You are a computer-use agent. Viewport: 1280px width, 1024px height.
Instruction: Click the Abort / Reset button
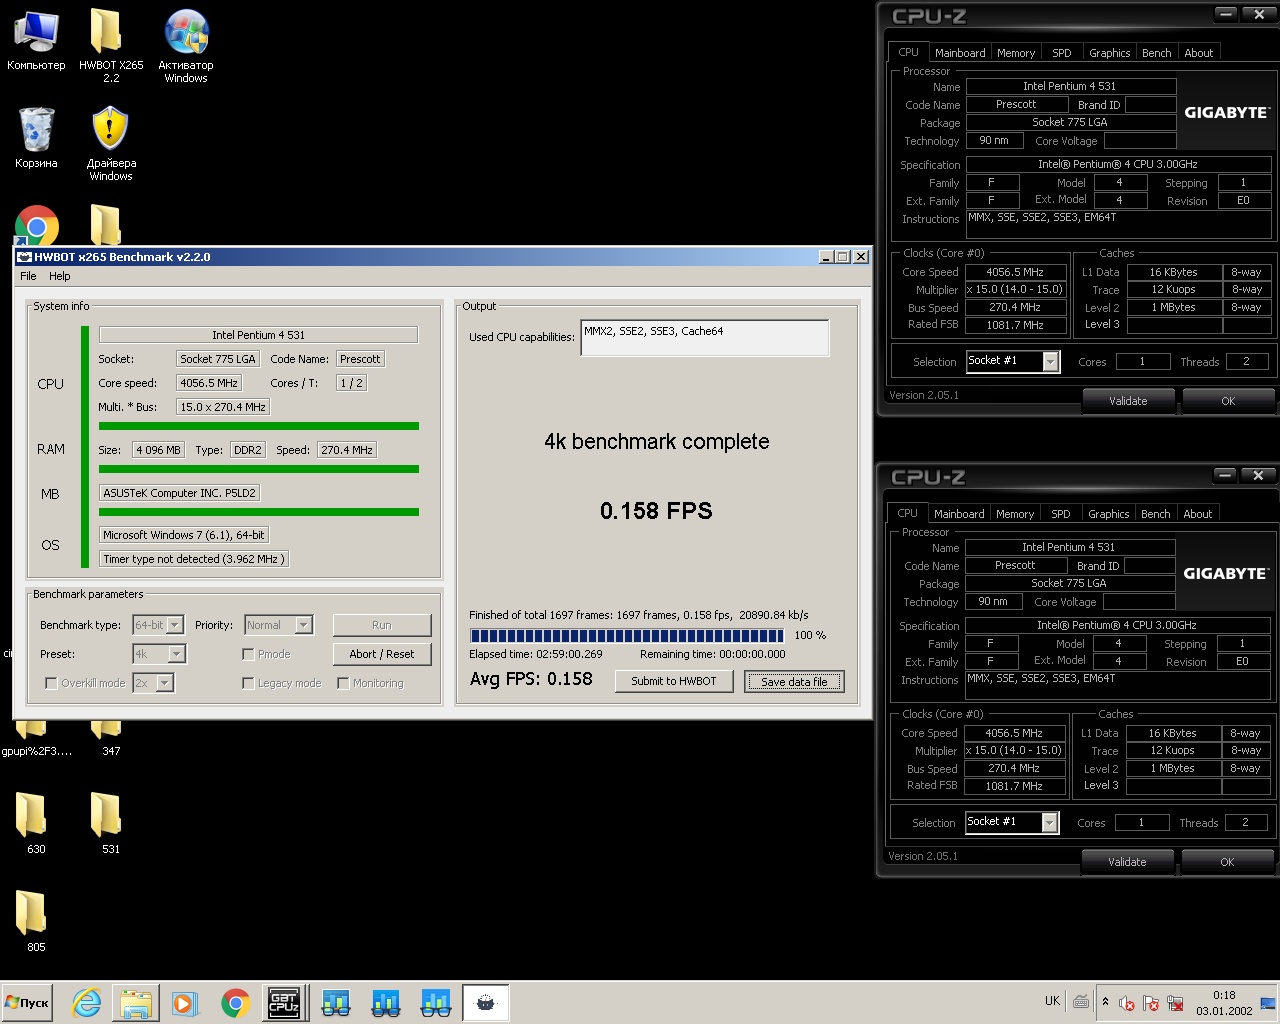382,654
